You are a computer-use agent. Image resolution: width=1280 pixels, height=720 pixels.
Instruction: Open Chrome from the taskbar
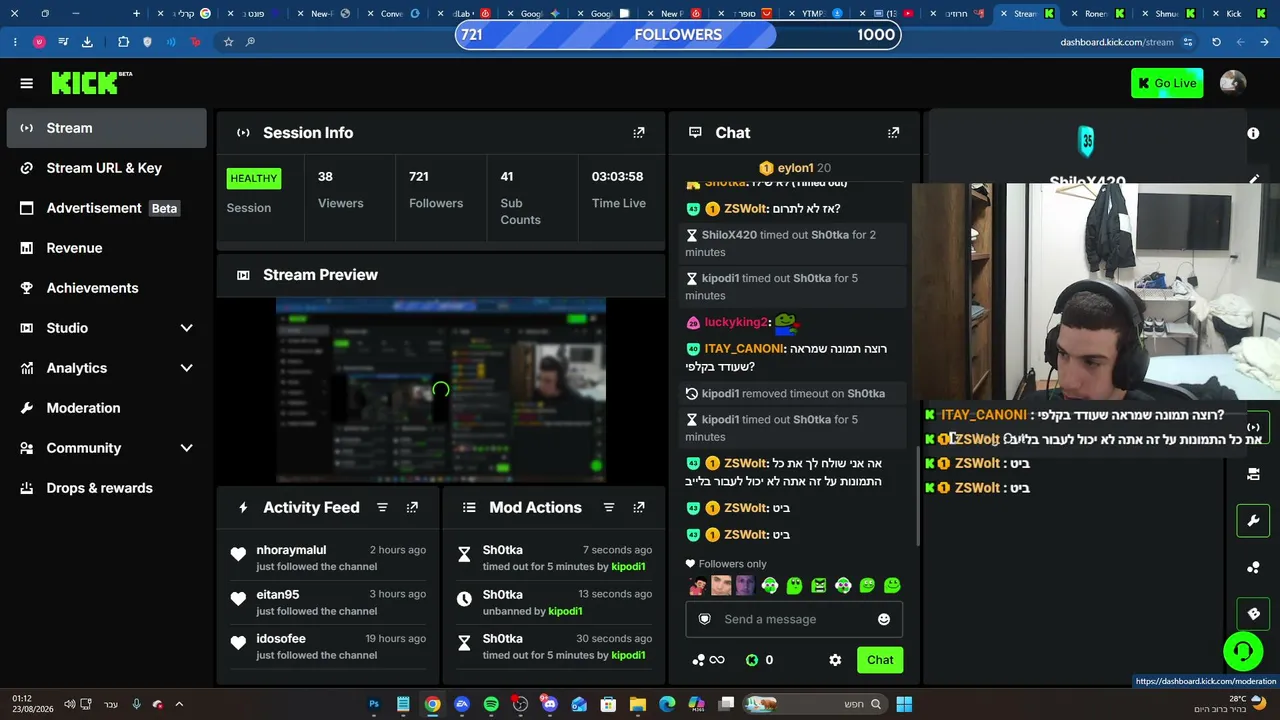point(432,704)
